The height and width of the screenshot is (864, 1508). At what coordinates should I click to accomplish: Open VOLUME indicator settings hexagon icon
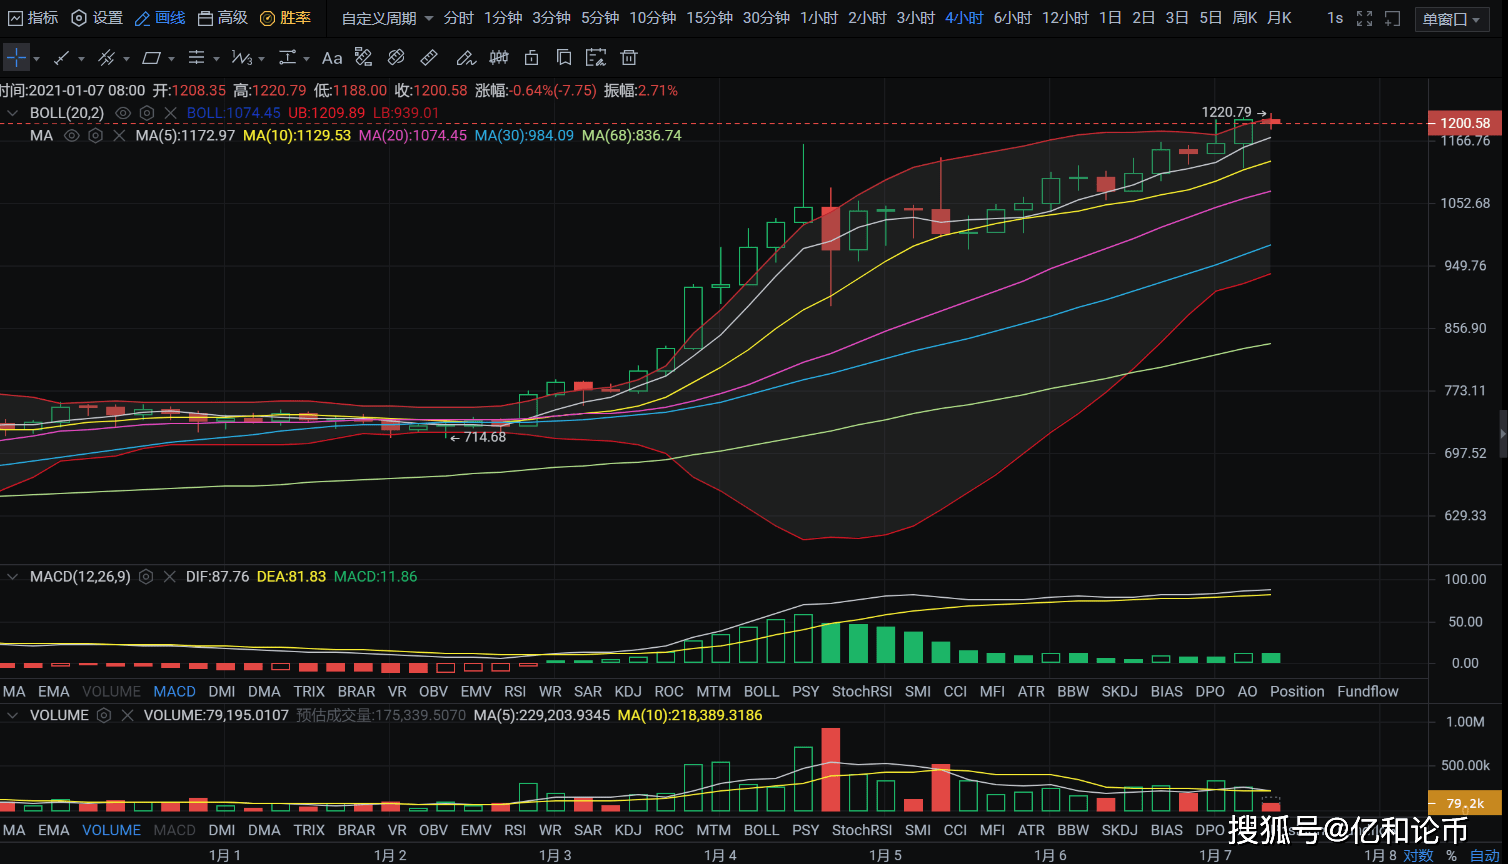click(x=105, y=715)
